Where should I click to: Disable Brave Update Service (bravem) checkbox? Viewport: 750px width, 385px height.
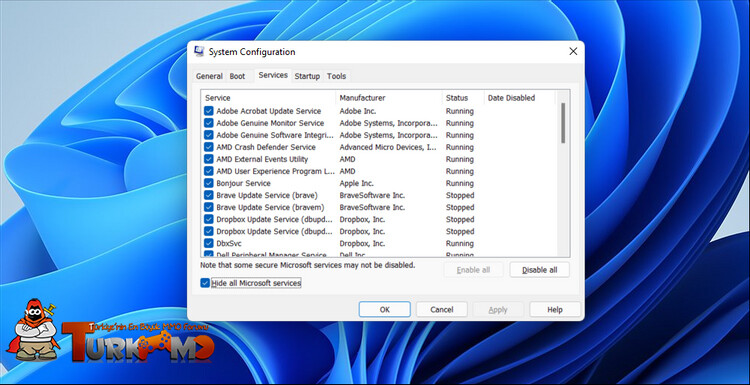[x=209, y=207]
